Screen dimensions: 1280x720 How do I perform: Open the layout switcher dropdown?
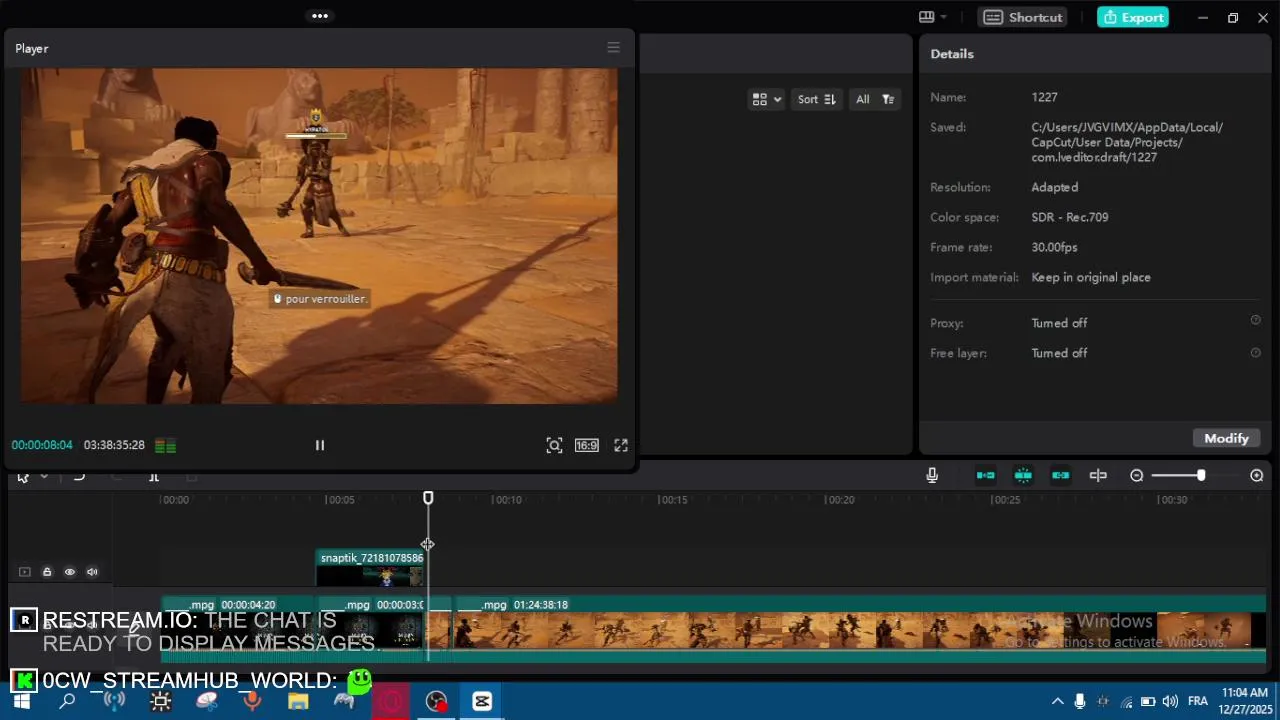(x=933, y=17)
